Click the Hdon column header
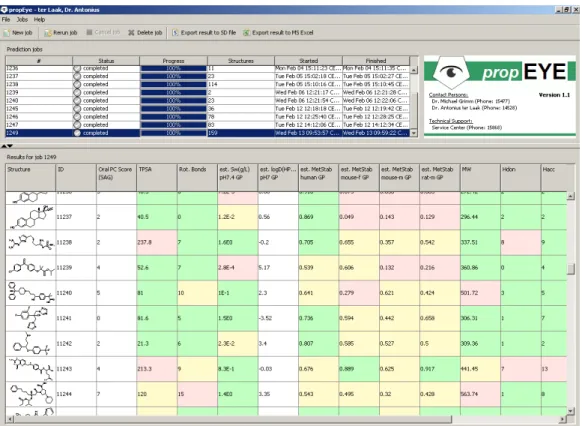The width and height of the screenshot is (582, 426). [521, 178]
